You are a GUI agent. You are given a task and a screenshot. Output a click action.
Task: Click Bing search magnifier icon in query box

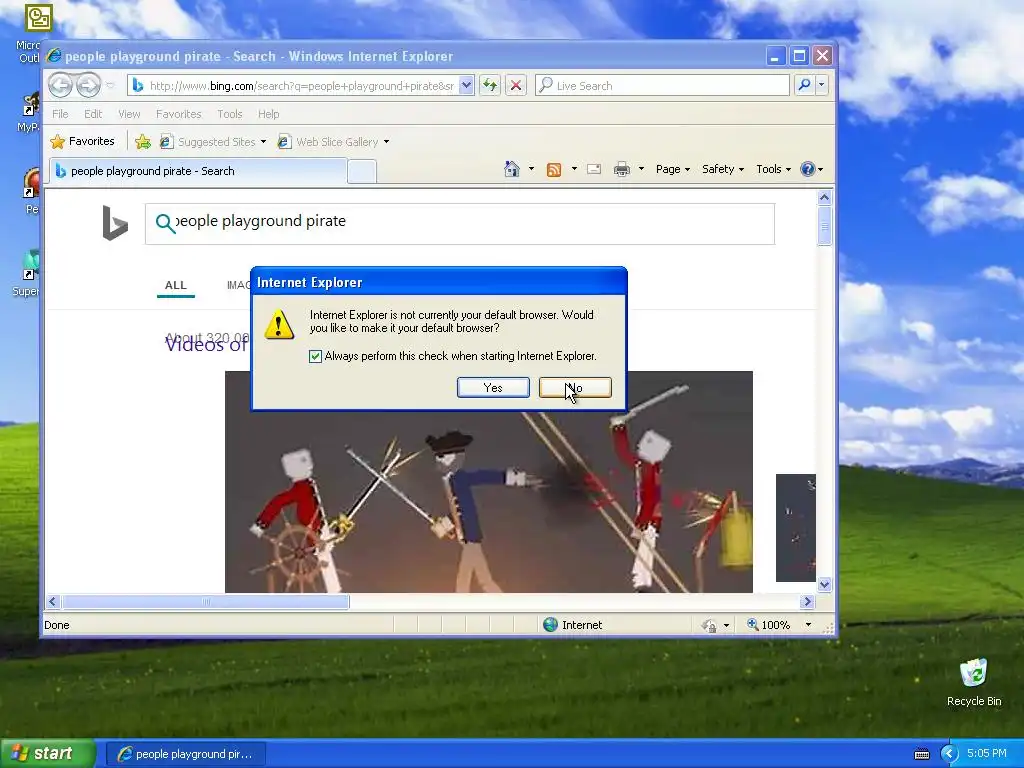[165, 223]
